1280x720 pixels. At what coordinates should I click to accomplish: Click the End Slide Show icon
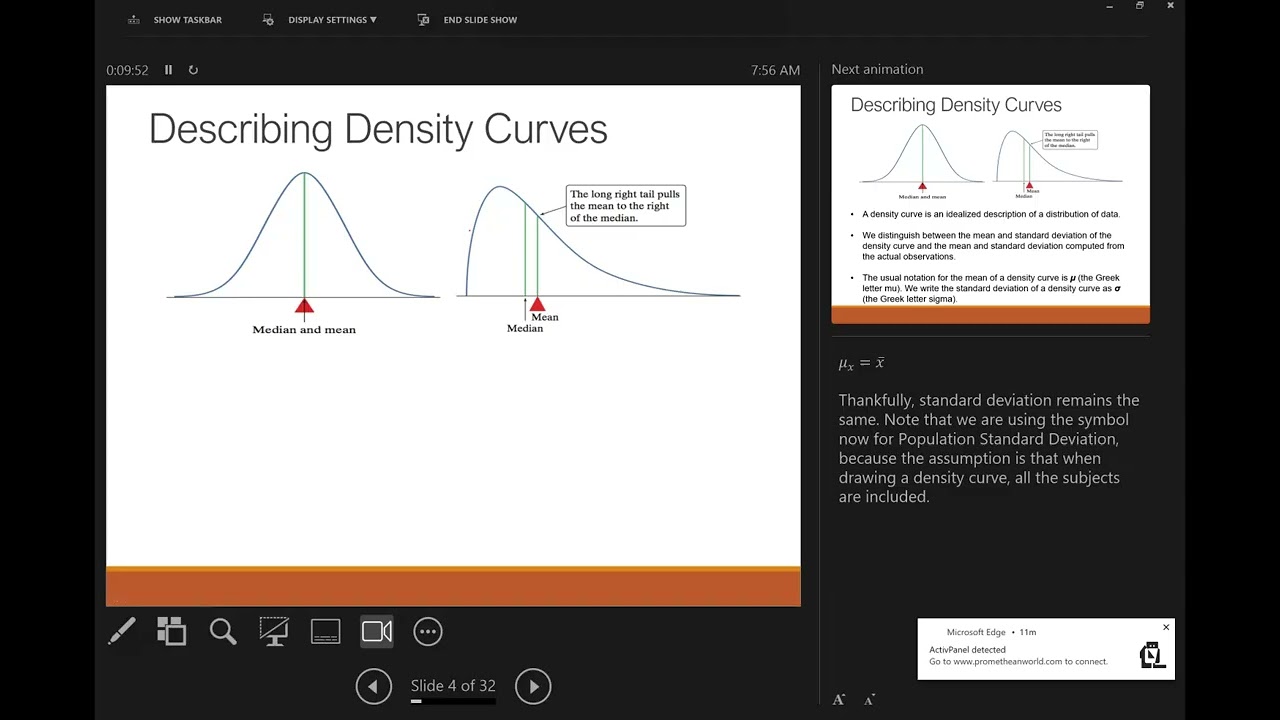423,20
